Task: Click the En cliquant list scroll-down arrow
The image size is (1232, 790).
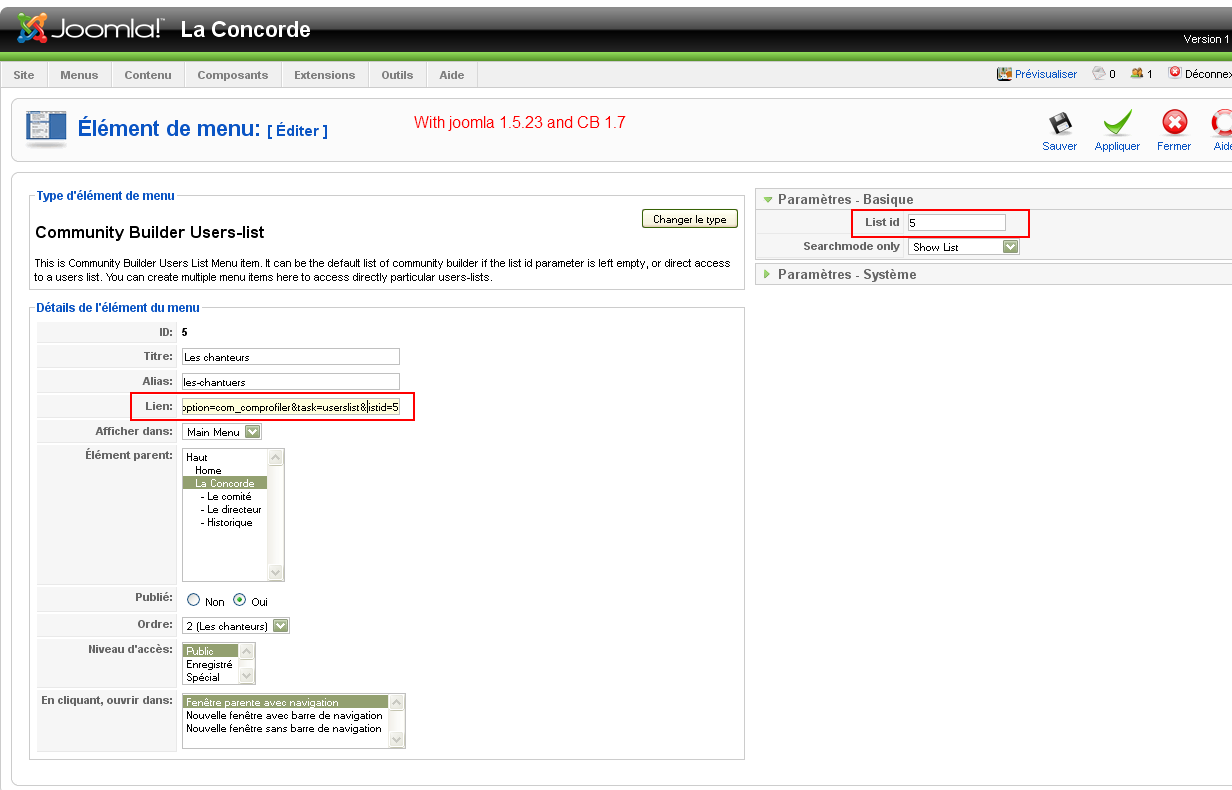Action: coord(397,740)
